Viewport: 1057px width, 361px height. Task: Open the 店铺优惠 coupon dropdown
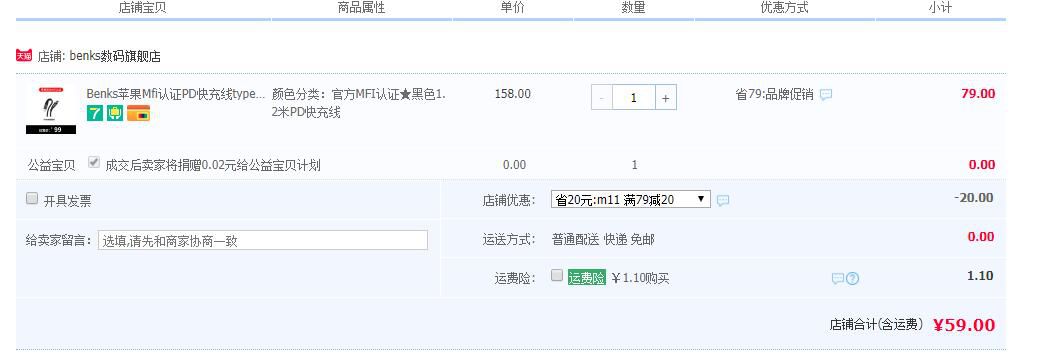tap(630, 199)
